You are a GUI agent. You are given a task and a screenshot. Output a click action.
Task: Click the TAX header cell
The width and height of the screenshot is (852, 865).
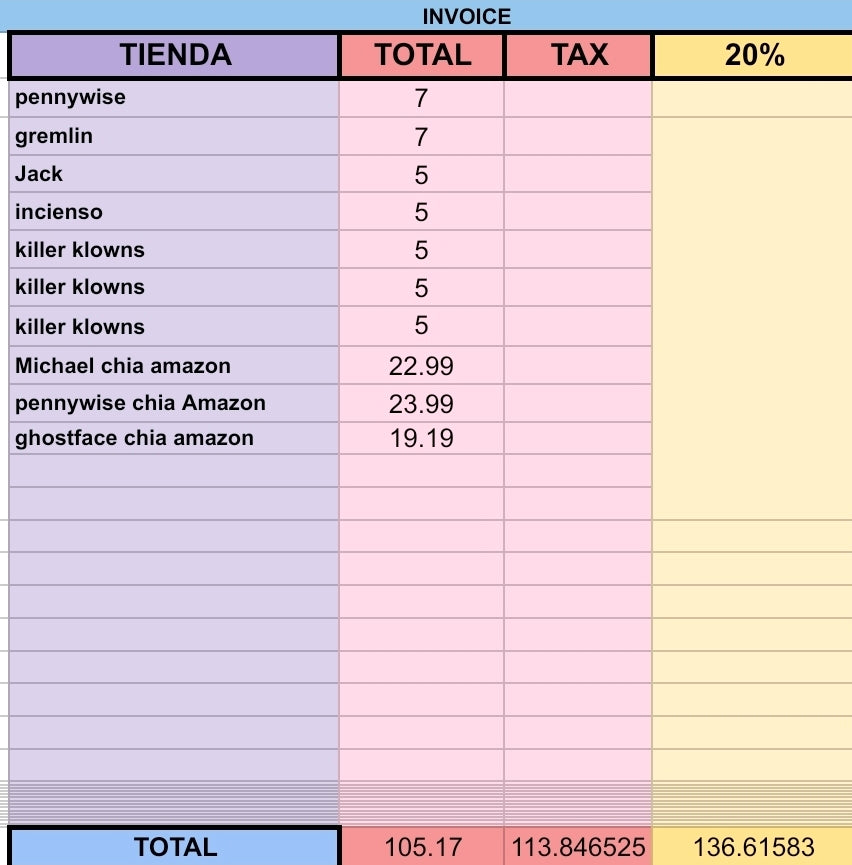coord(578,55)
